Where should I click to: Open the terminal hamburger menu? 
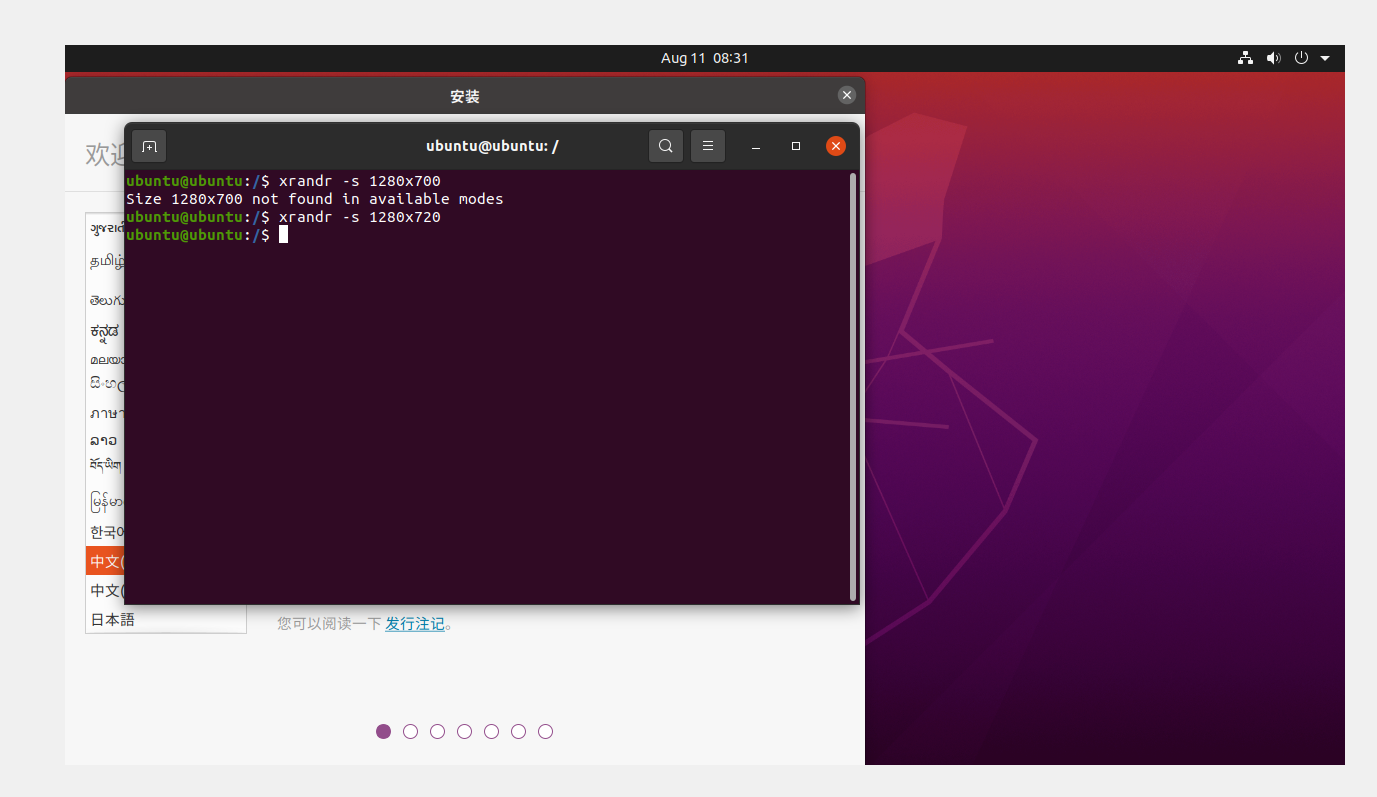707,146
